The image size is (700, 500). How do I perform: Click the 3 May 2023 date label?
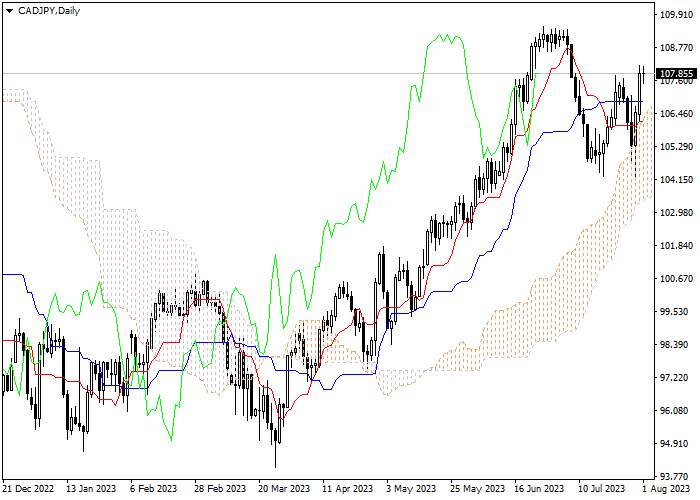[411, 488]
